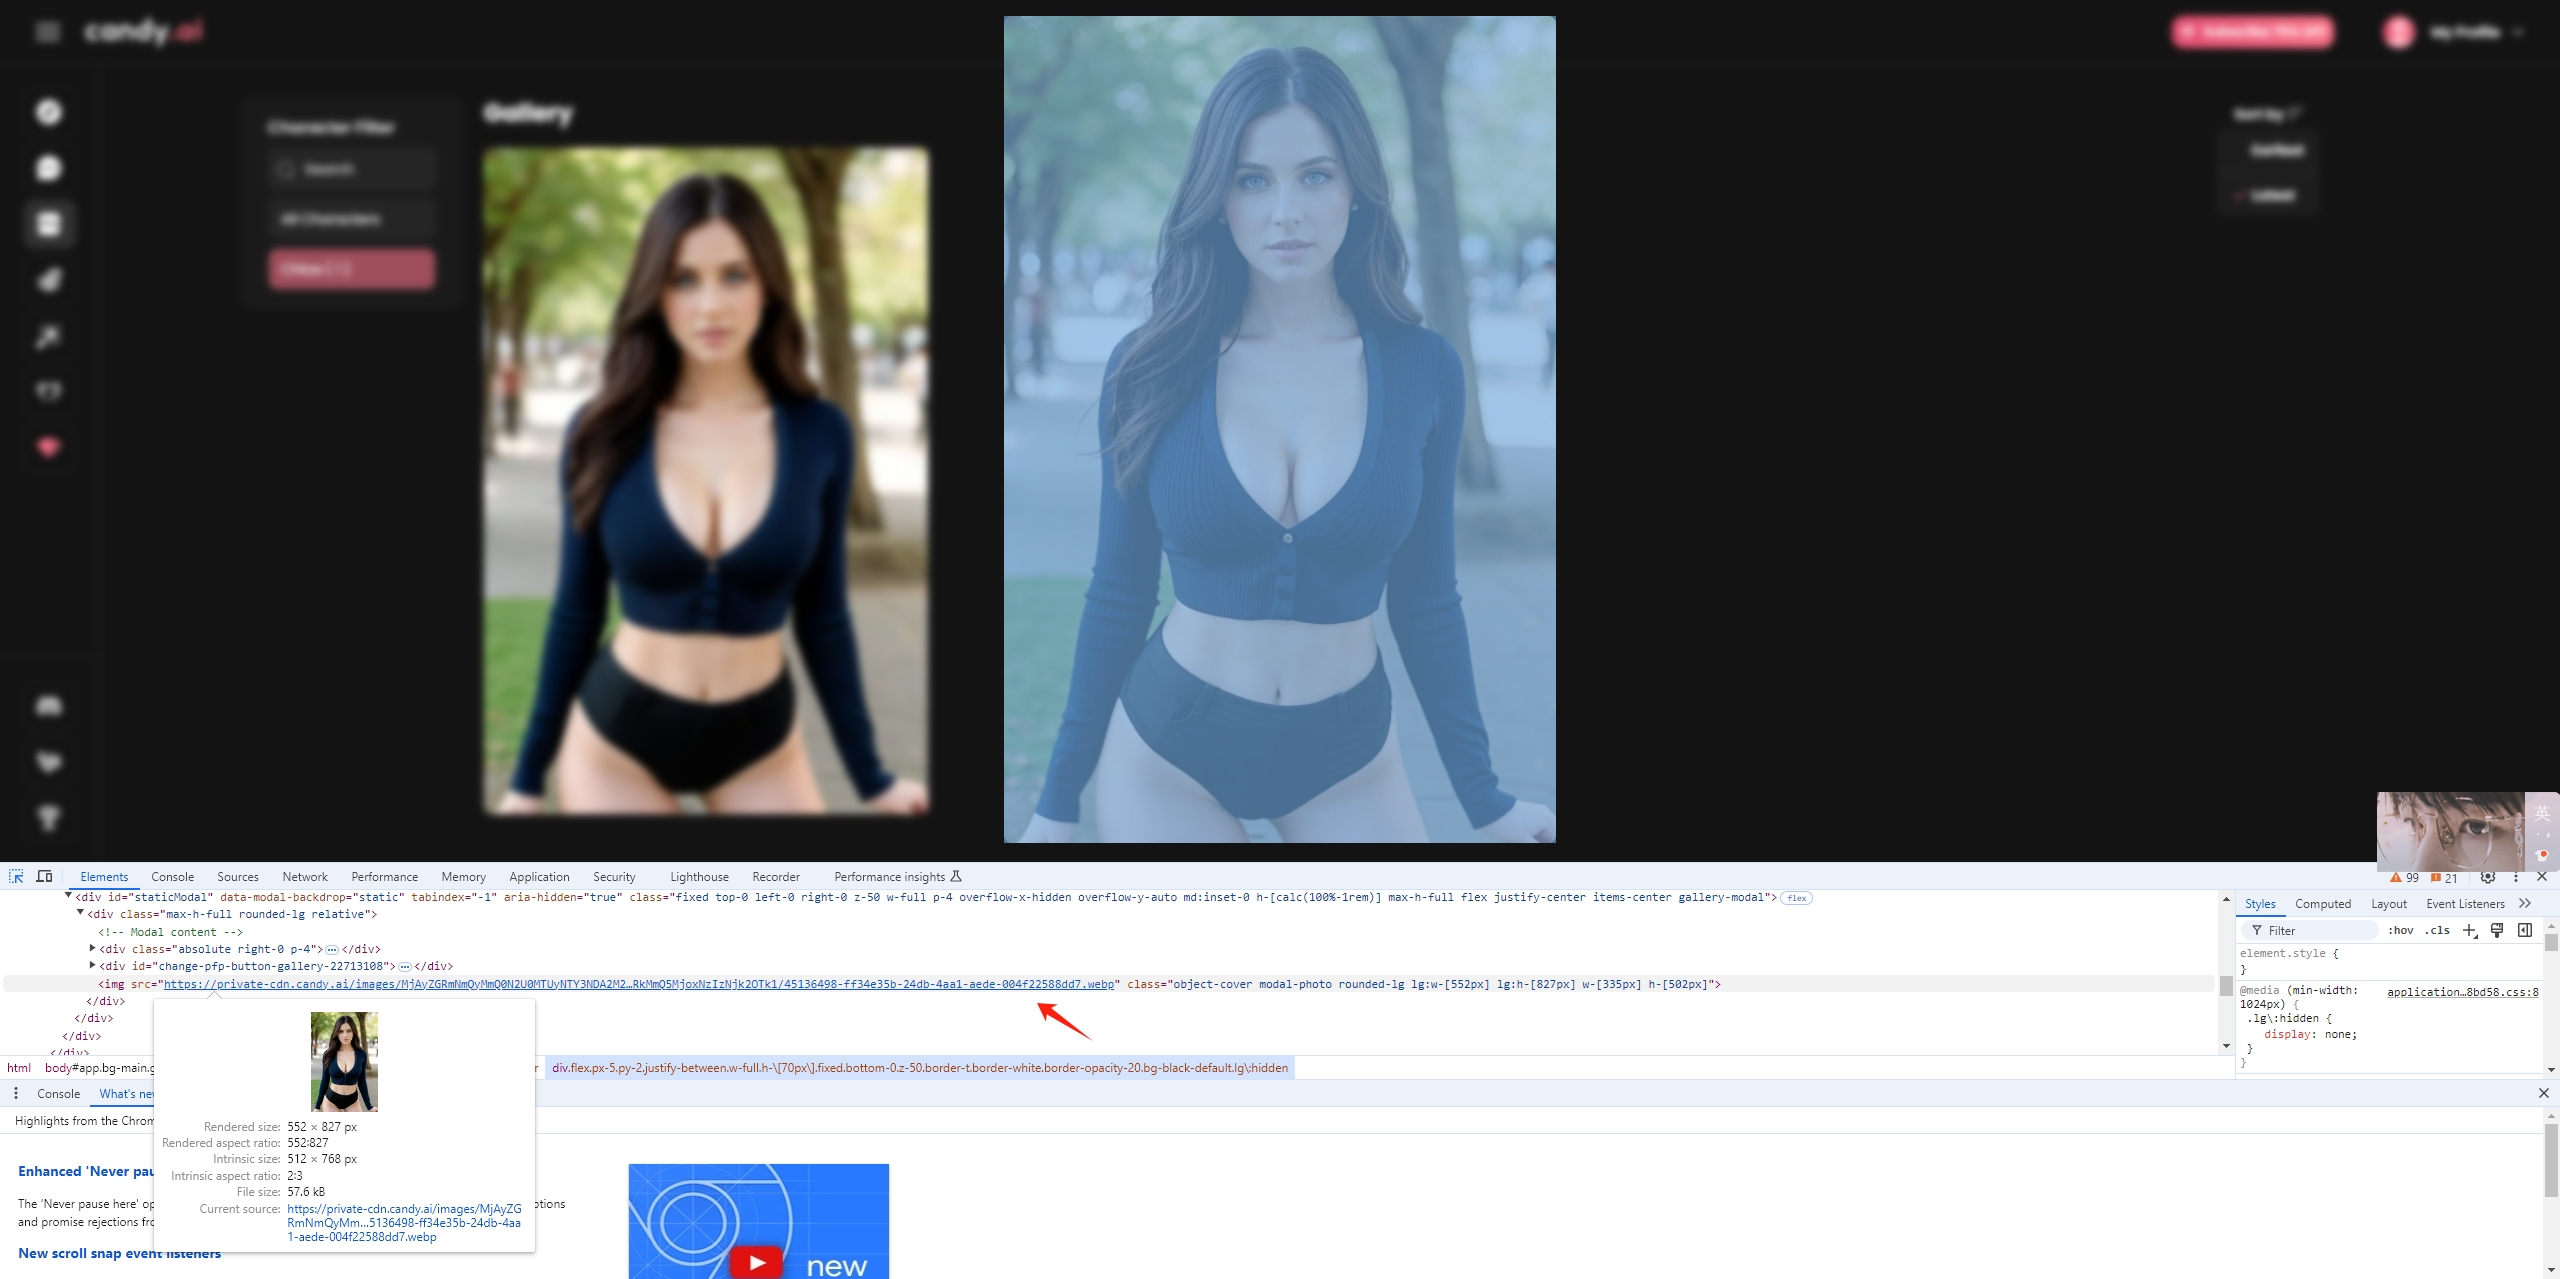Click the image source URL link

pyautogui.click(x=635, y=983)
